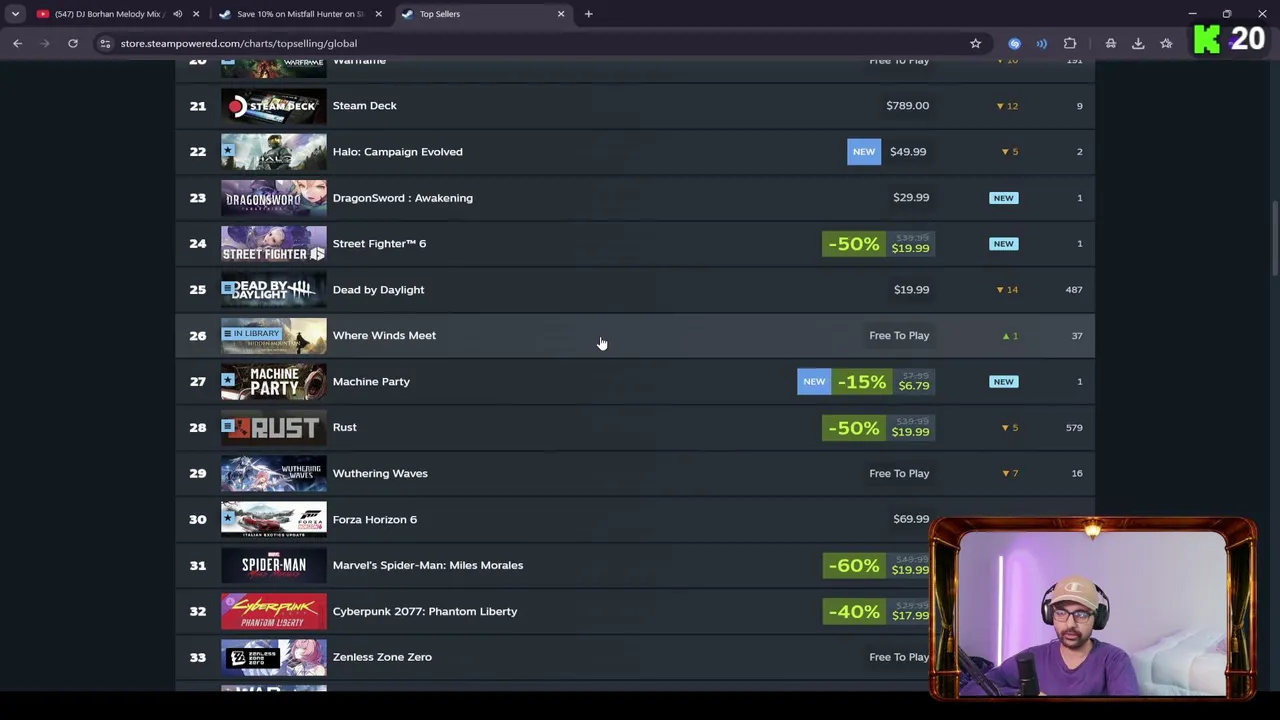Image resolution: width=1280 pixels, height=720 pixels.
Task: Open the Steam Deck thumbnail
Action: pos(273,105)
